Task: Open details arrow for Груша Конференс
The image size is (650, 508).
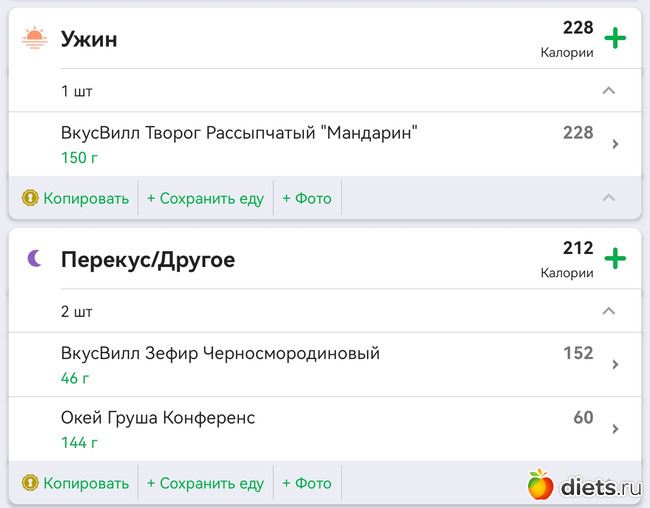Action: click(x=615, y=429)
